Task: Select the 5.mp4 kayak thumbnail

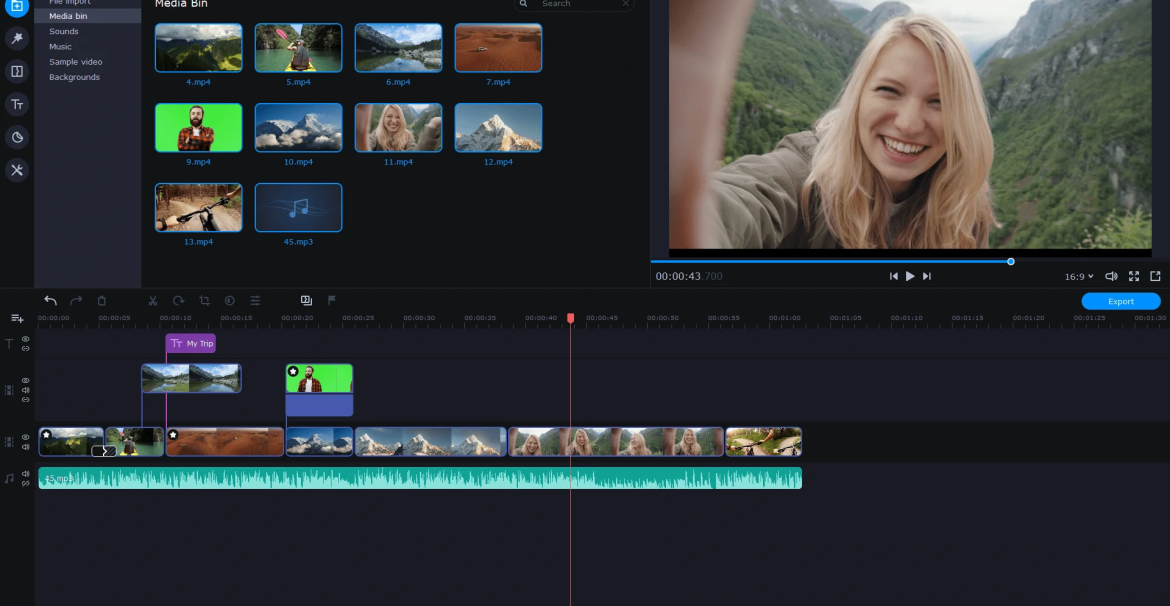Action: tap(298, 48)
